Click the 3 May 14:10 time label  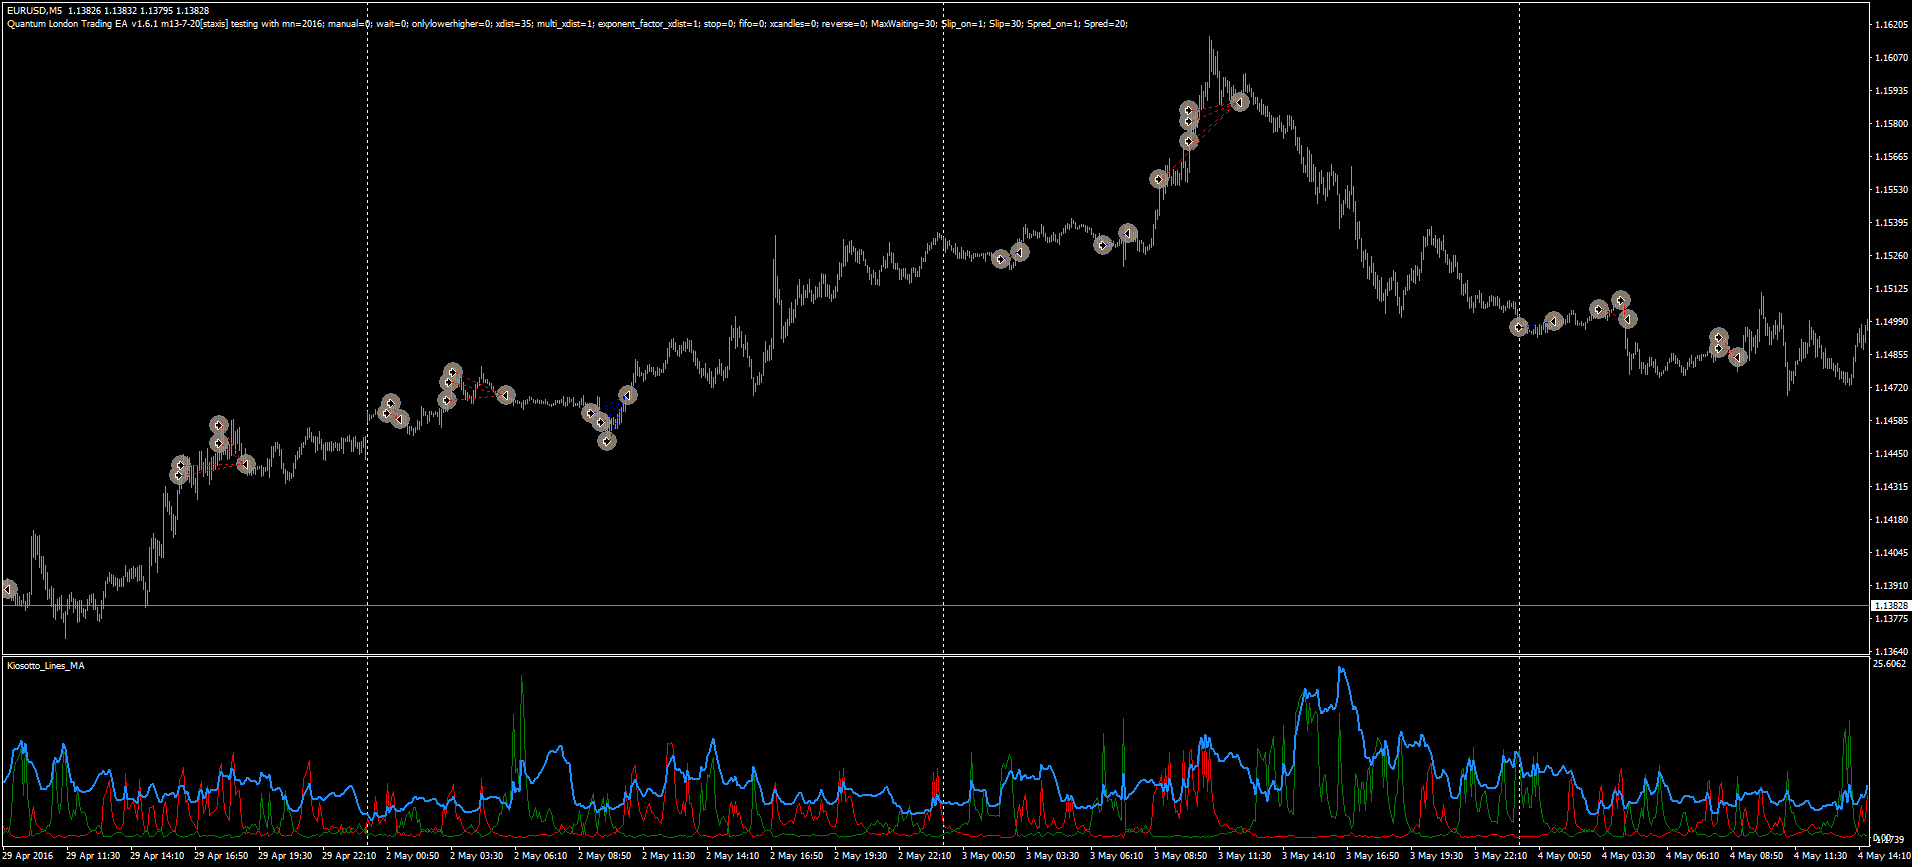(x=1308, y=856)
